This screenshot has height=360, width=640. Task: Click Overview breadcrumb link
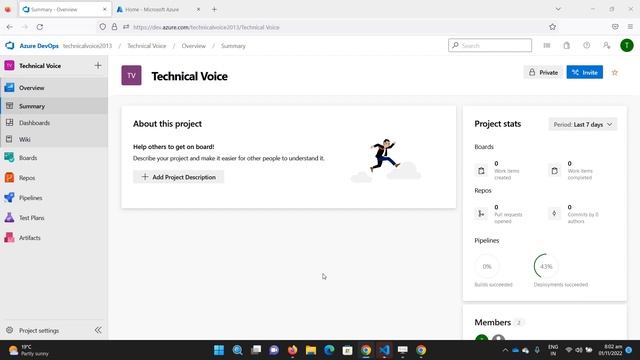point(193,46)
